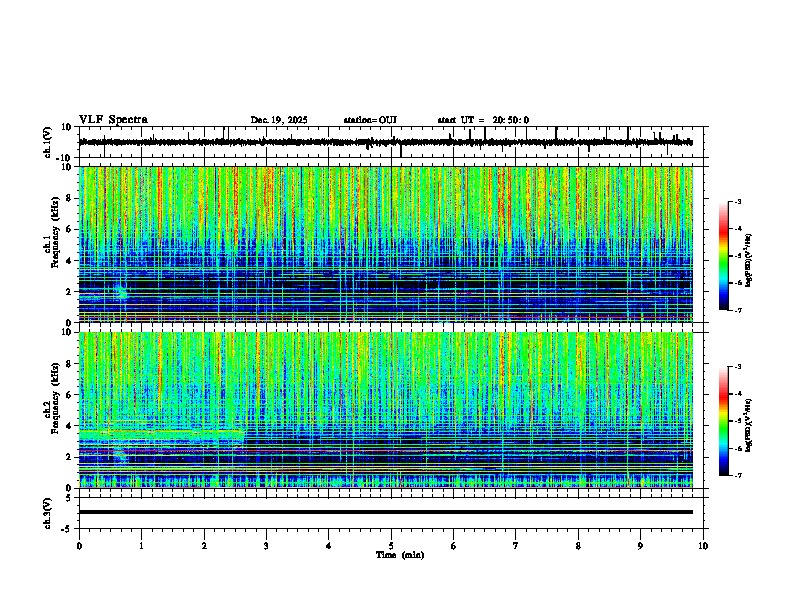Viewport: 792px width, 612px height.
Task: Click the "-4" label on lower color bar
Action: click(x=737, y=394)
